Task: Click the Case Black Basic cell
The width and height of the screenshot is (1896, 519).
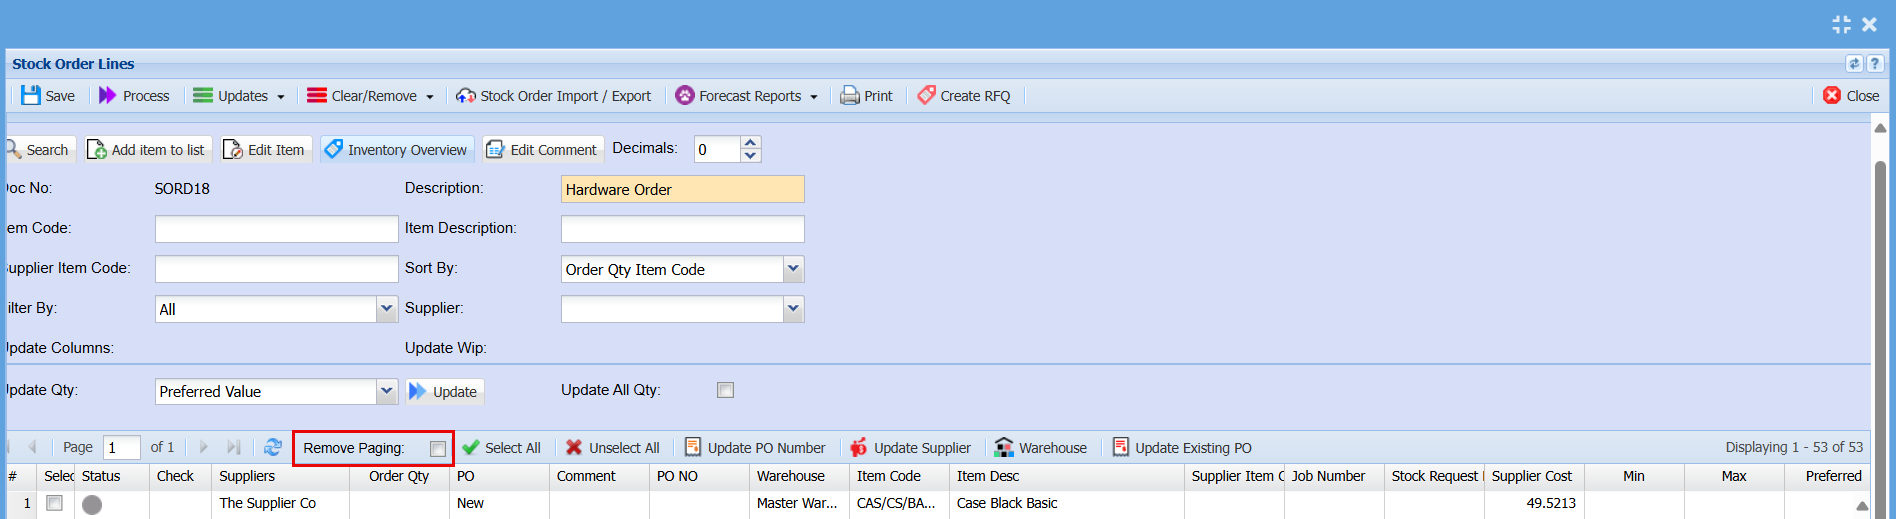Action: [1067, 503]
